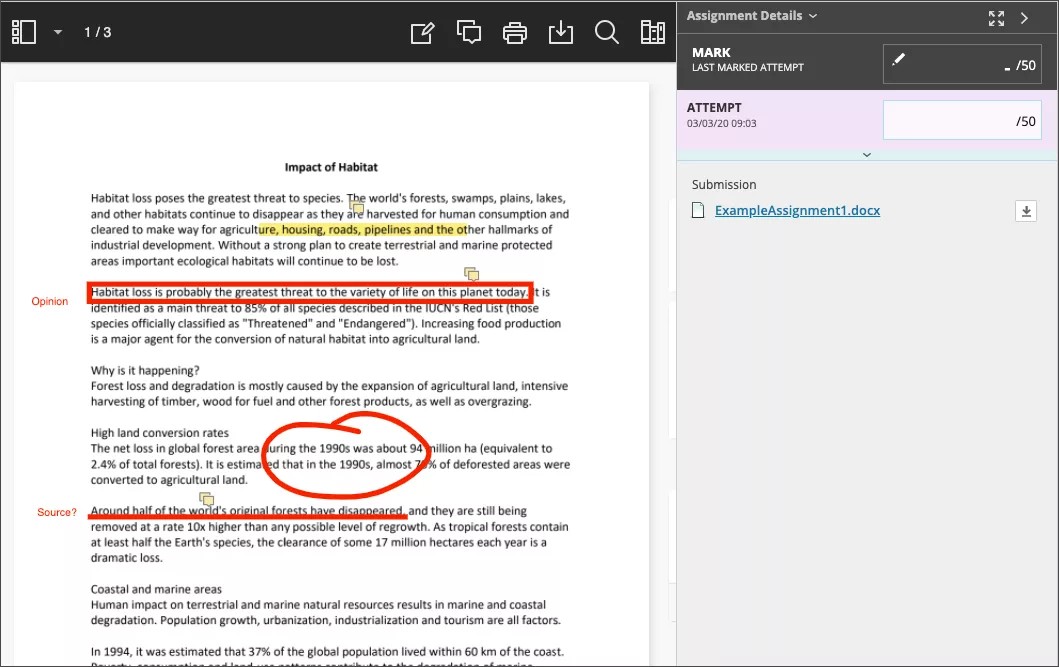Open the page thumbnail sidebar view
1059x667 pixels.
pyautogui.click(x=23, y=31)
